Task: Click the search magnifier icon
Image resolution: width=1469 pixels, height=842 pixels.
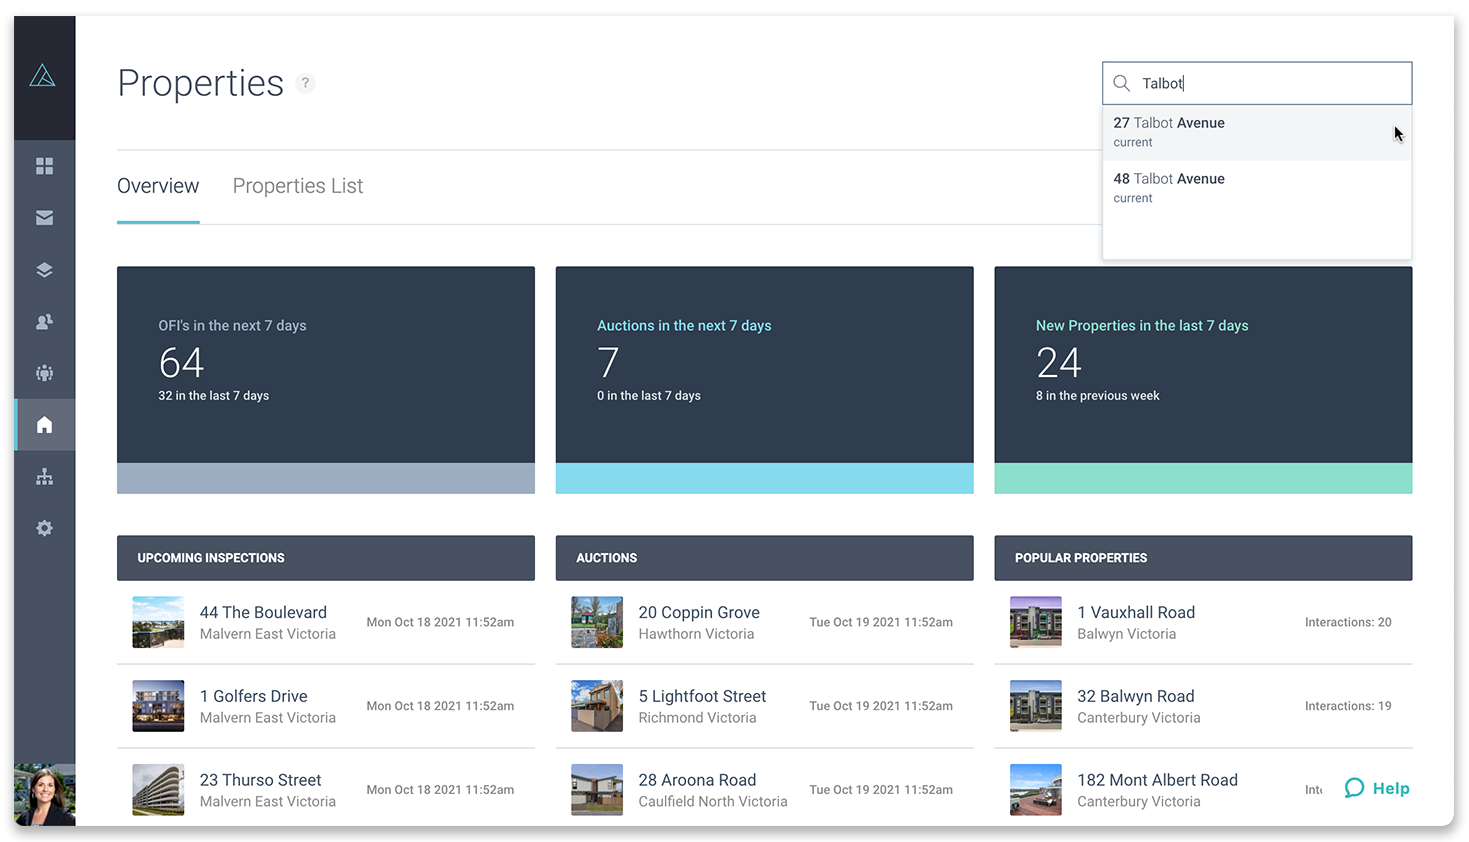Action: point(1122,83)
